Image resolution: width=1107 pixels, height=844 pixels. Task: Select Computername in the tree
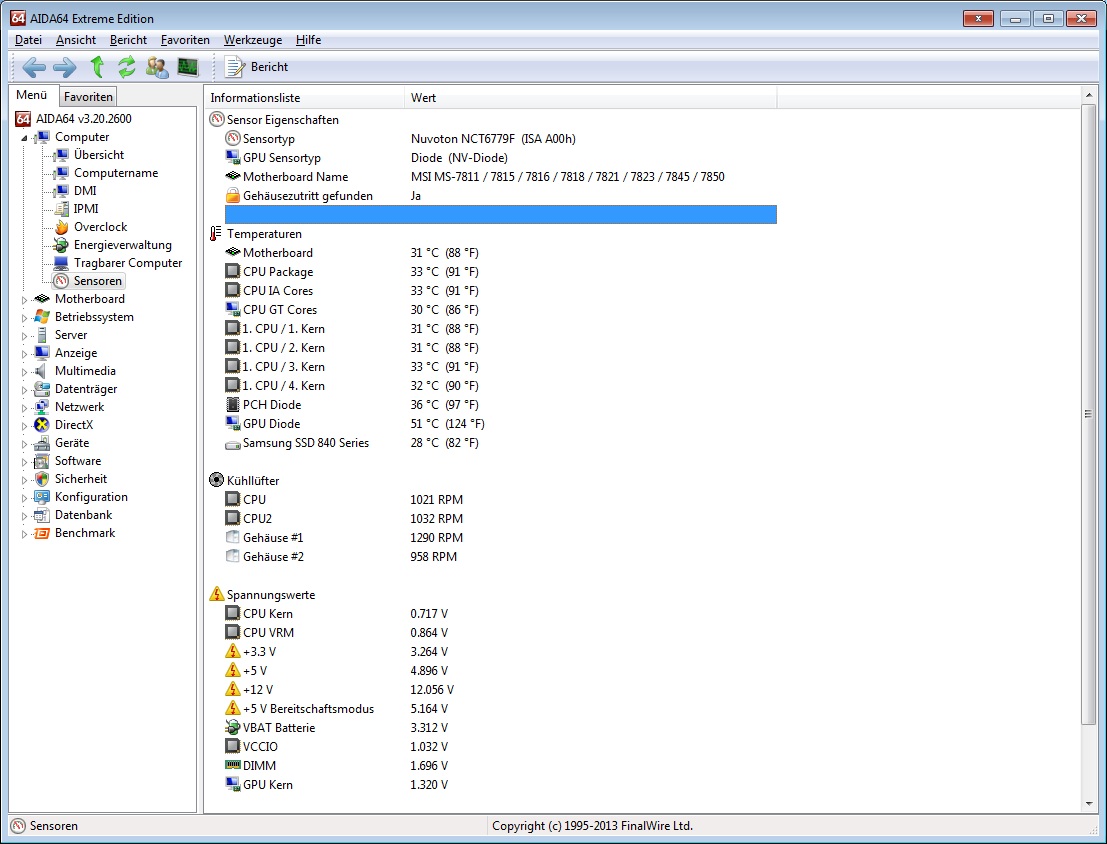116,173
